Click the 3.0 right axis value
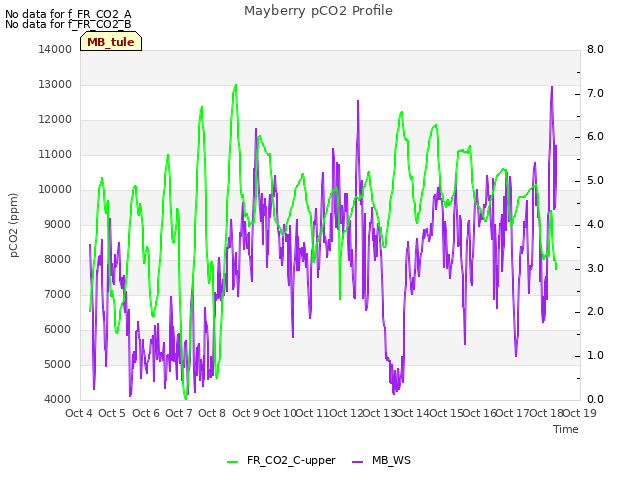The height and width of the screenshot is (480, 640). click(595, 269)
